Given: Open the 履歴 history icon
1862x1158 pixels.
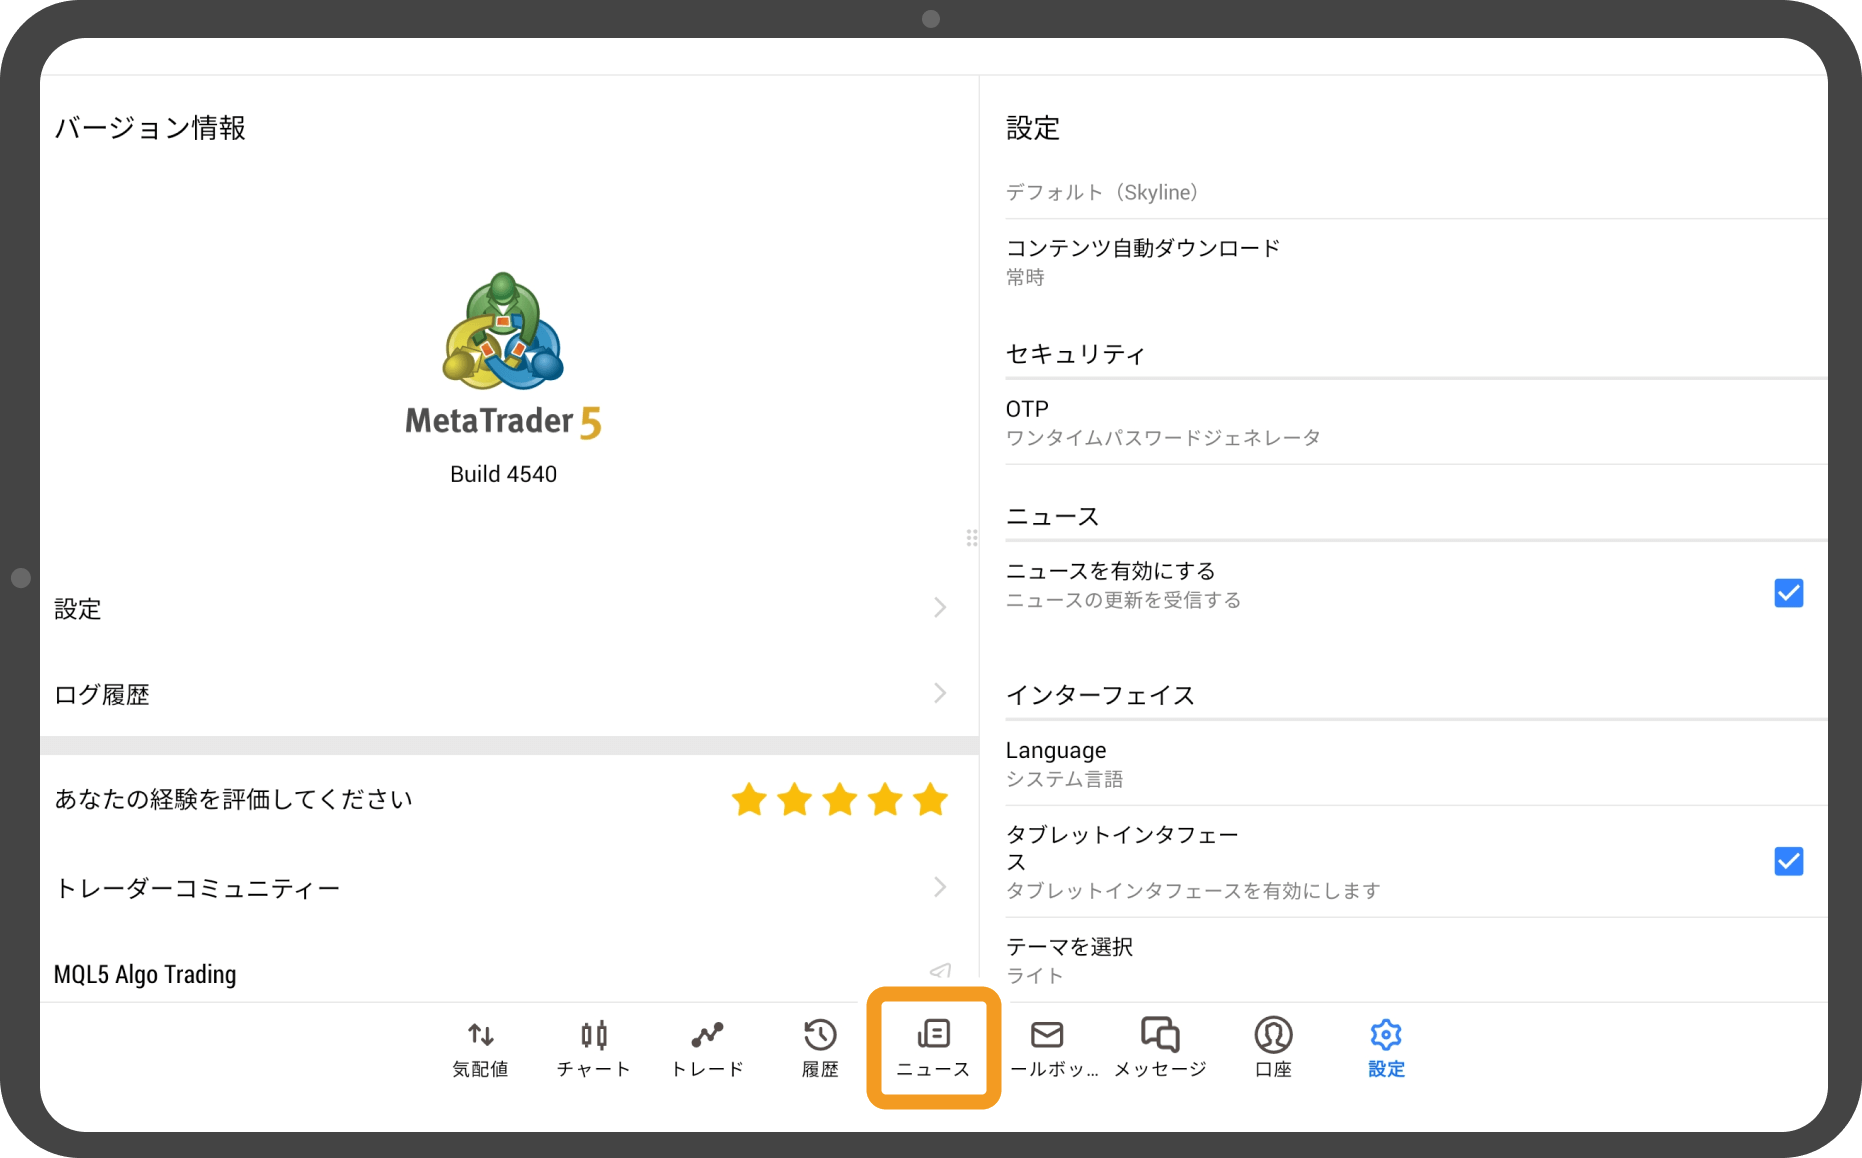Looking at the screenshot, I should tap(819, 1046).
